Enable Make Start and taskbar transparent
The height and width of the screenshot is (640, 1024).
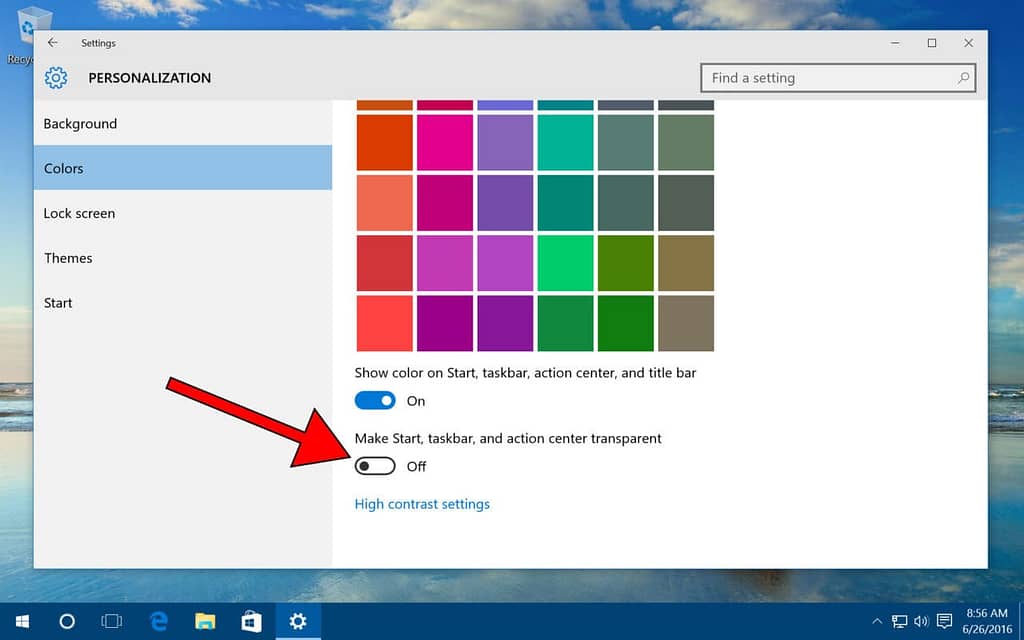(x=375, y=466)
